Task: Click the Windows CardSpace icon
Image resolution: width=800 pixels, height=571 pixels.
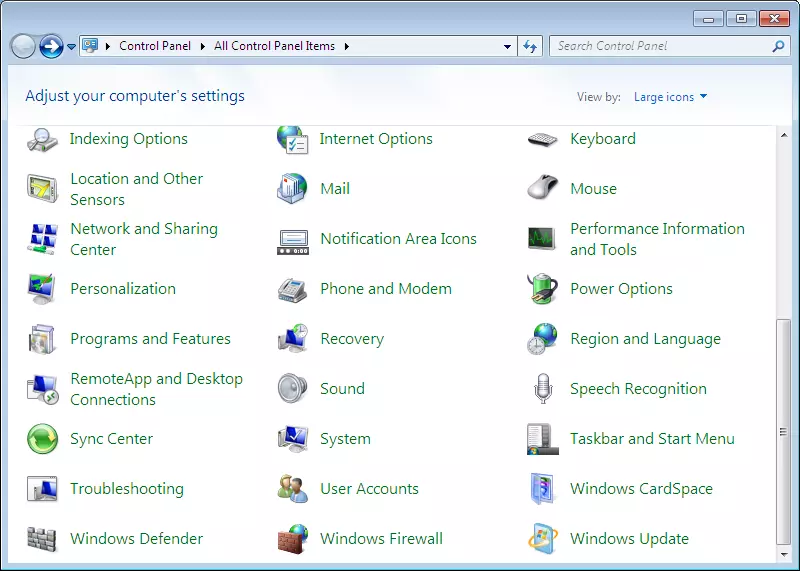Action: (x=542, y=489)
